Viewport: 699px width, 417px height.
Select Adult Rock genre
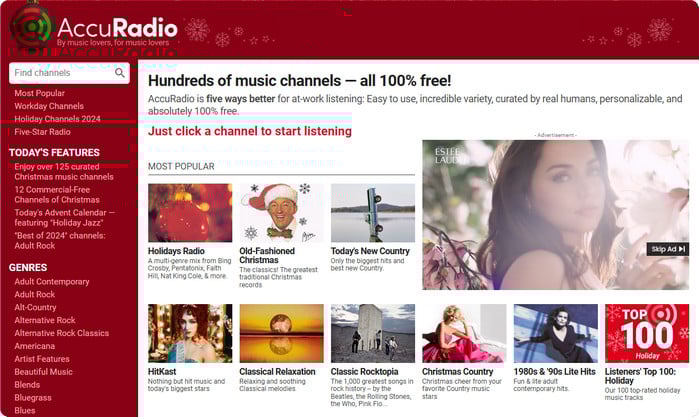pos(34,294)
